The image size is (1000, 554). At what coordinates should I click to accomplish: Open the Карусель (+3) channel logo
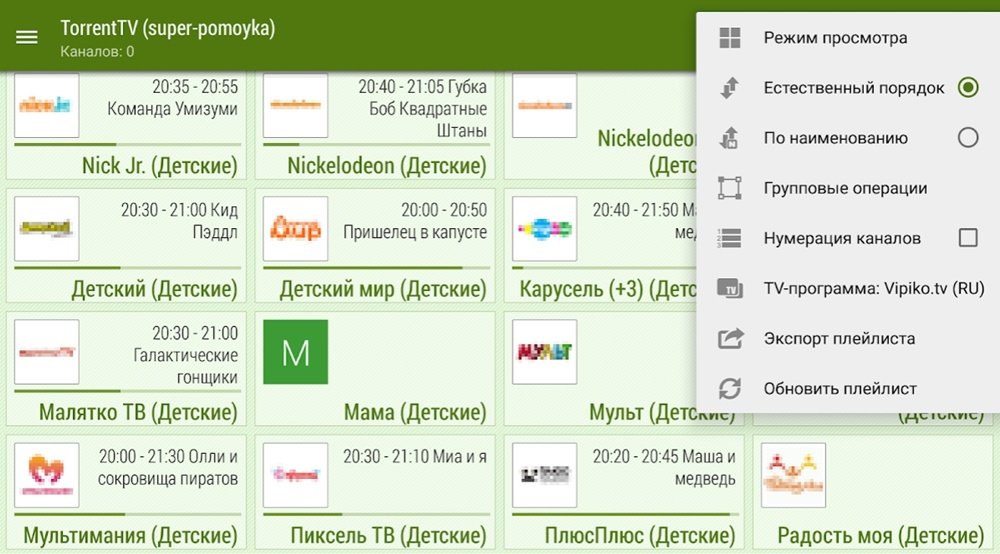coord(544,228)
